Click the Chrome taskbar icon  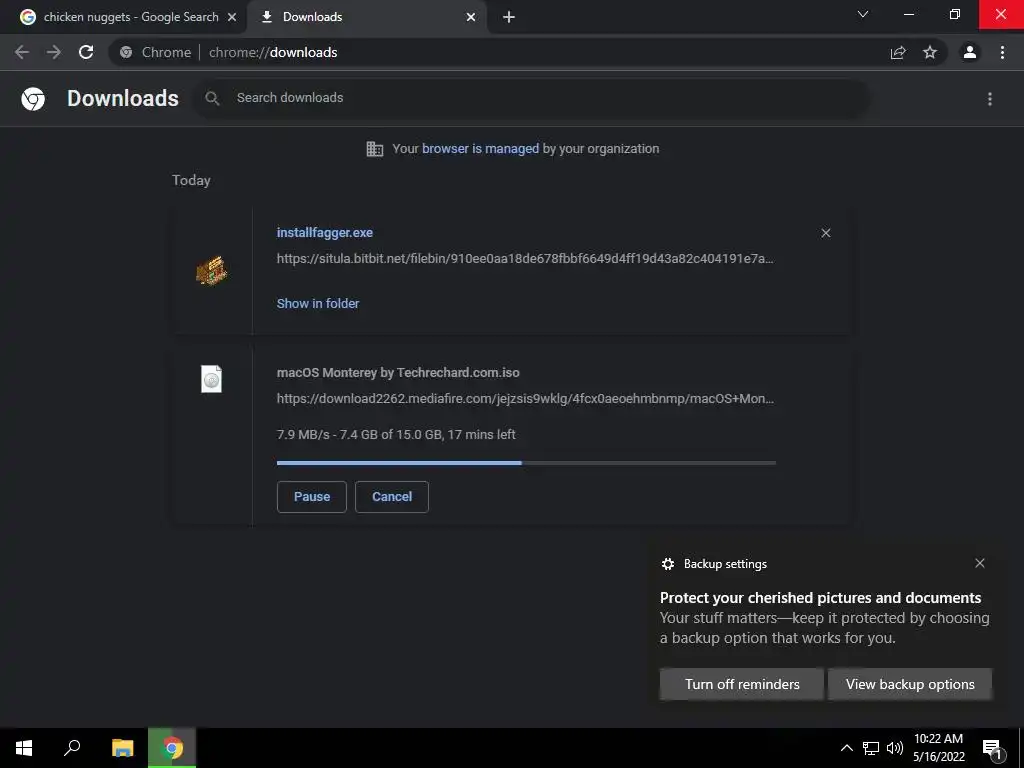pyautogui.click(x=172, y=748)
